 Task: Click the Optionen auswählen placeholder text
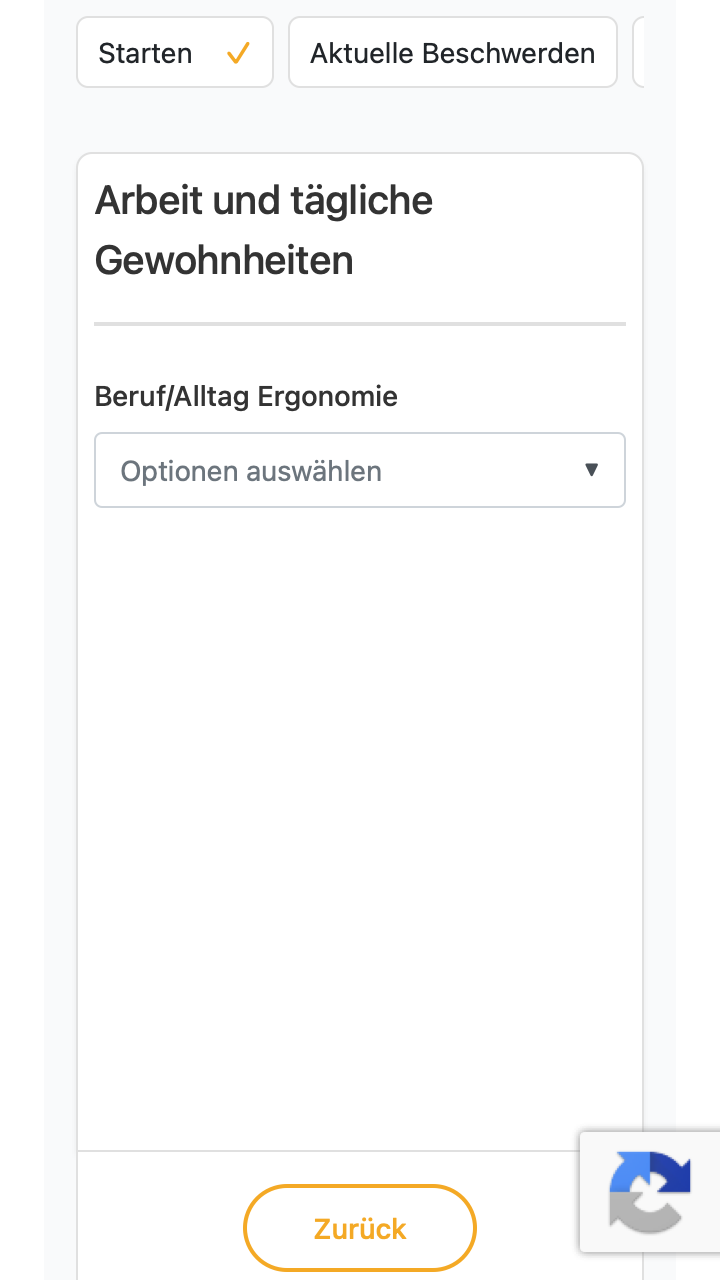251,471
